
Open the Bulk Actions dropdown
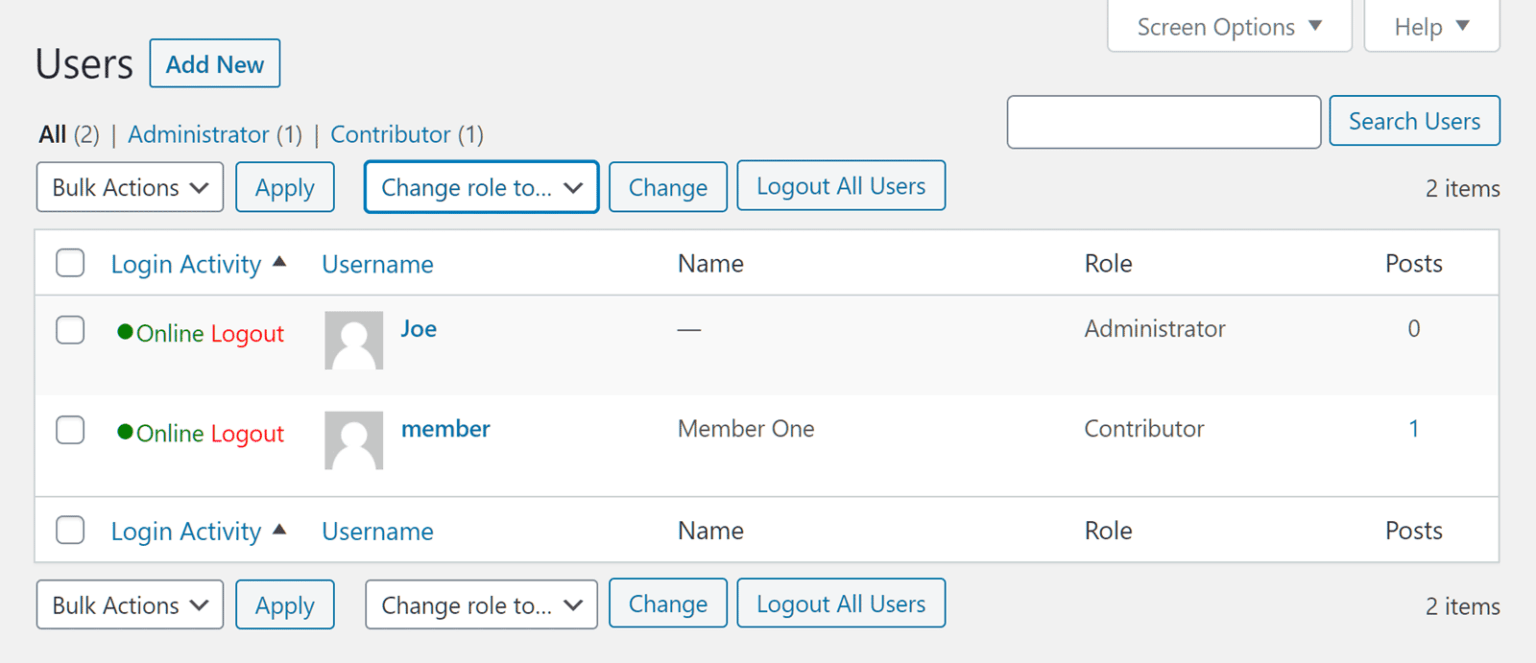tap(129, 187)
